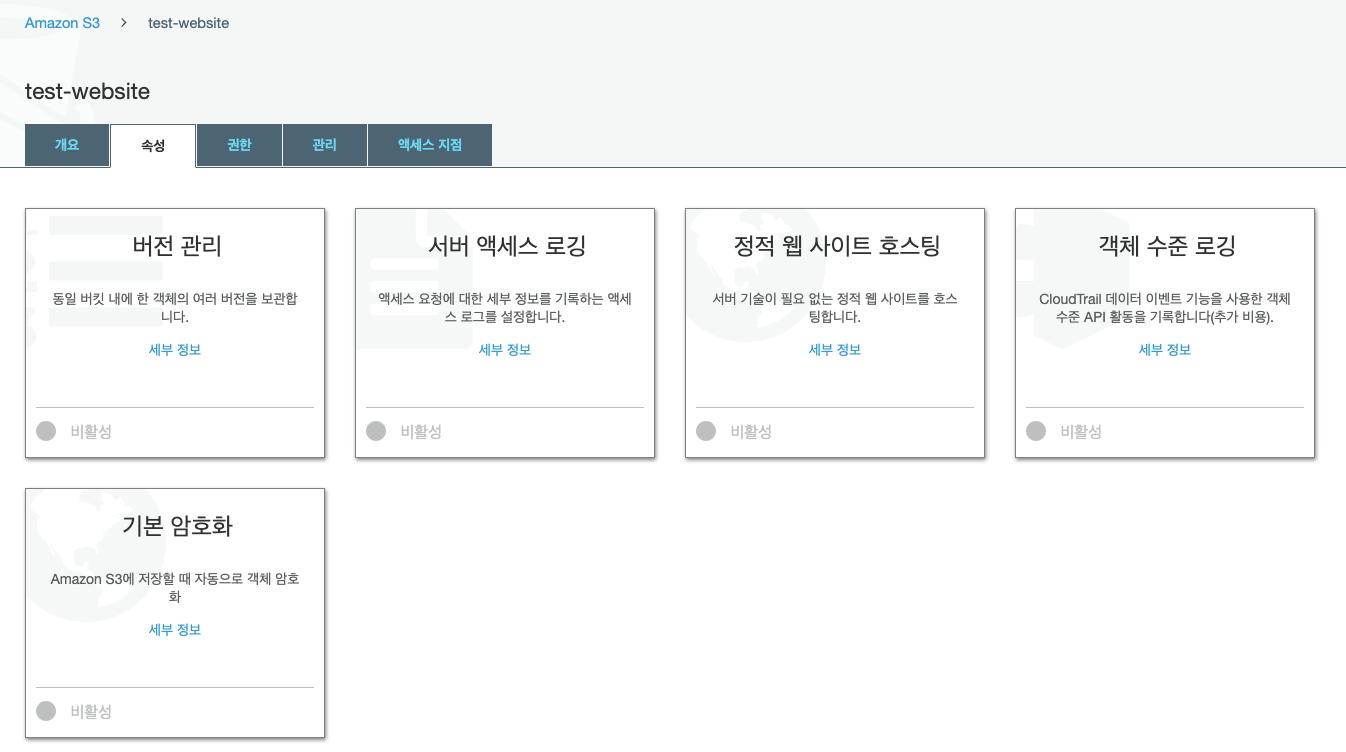
Task: Click the 객체 수준 로깅 card title
Action: tap(1166, 246)
